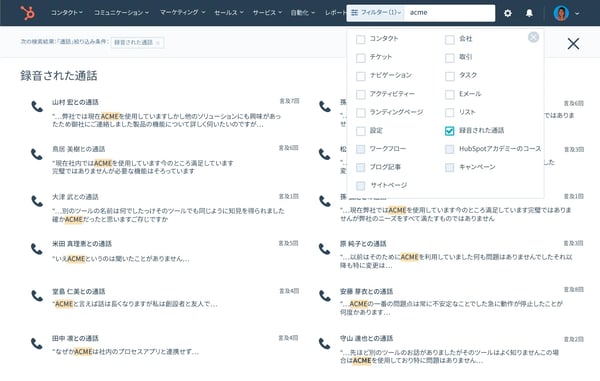Check the ランディングページ filter checkbox
This screenshot has height=381, width=600.
(x=360, y=112)
